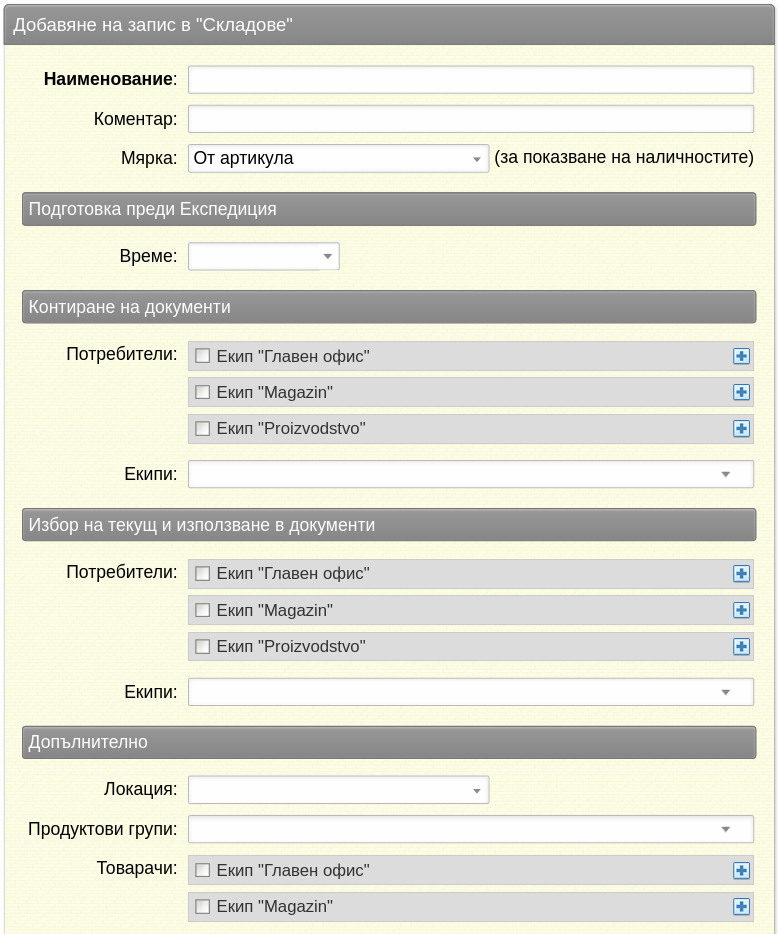Viewport: 778px width, 934px height.
Task: Open Екипи dropdown under Контиране на документи
Action: (471, 474)
